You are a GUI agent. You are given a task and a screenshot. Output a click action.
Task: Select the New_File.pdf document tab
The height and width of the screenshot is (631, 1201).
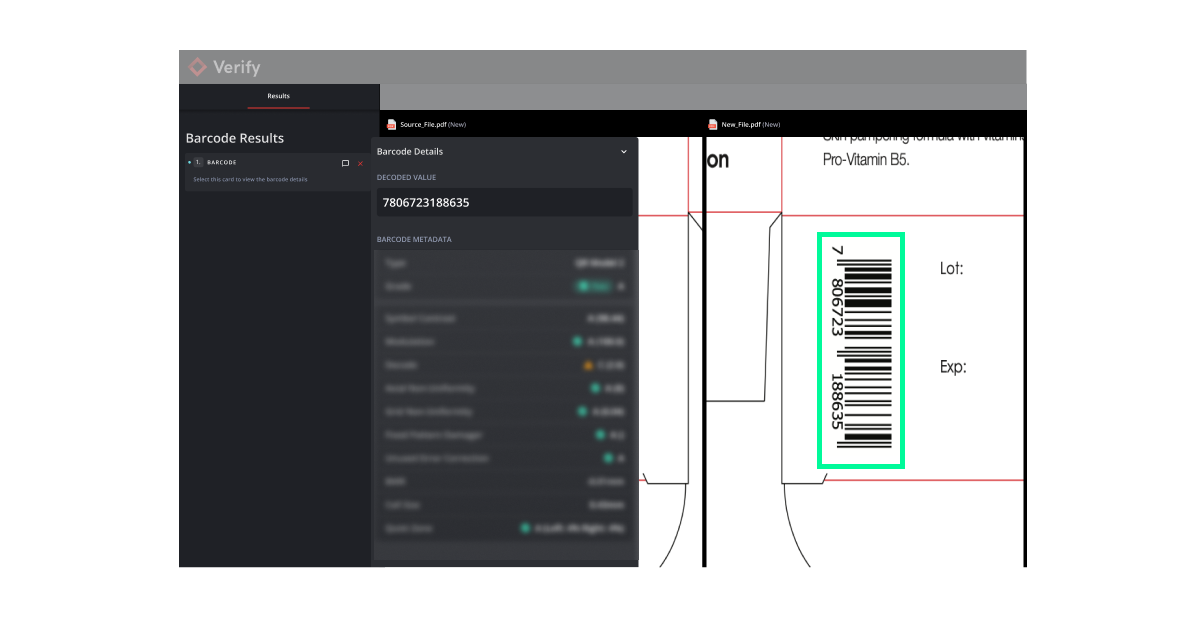744,124
